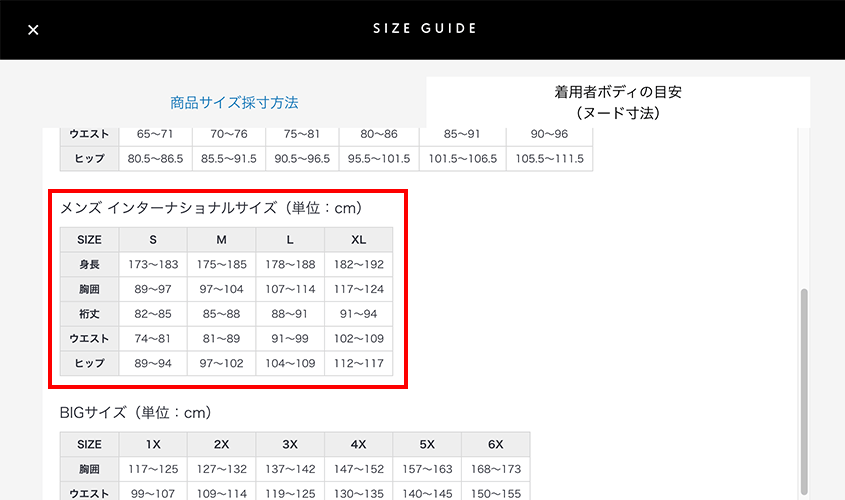The height and width of the screenshot is (500, 845).
Task: Click the 157~163 chest cell for 5X
Action: click(x=427, y=469)
